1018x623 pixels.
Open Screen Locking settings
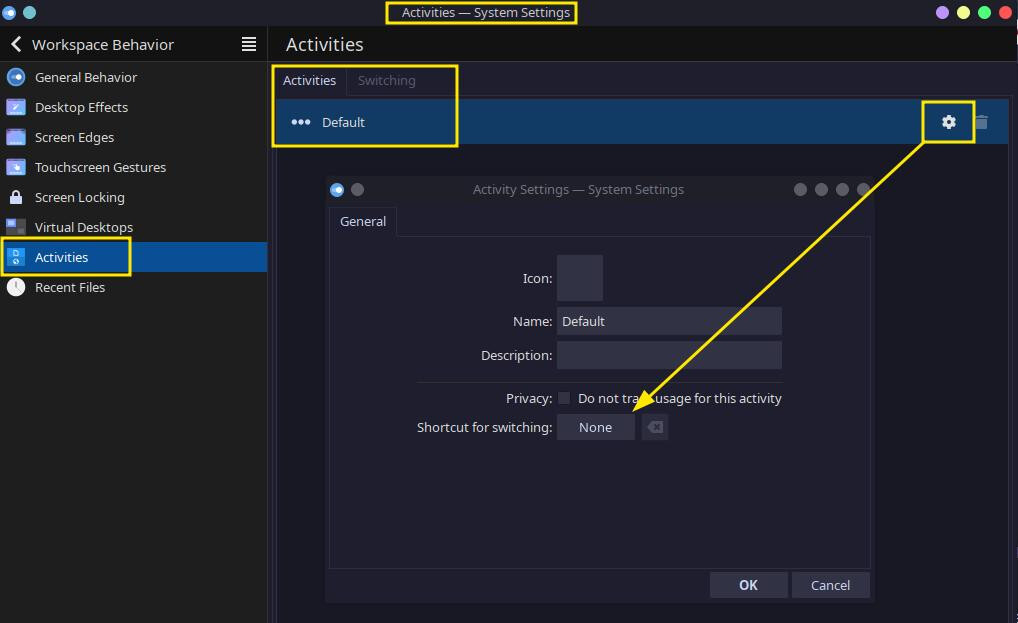point(133,197)
